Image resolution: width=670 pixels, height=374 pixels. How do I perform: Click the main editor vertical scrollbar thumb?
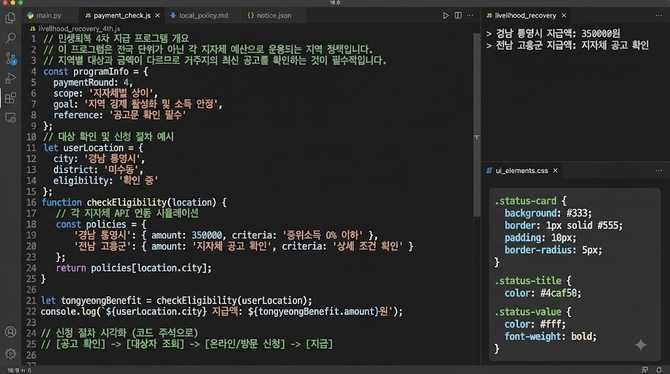[476, 124]
